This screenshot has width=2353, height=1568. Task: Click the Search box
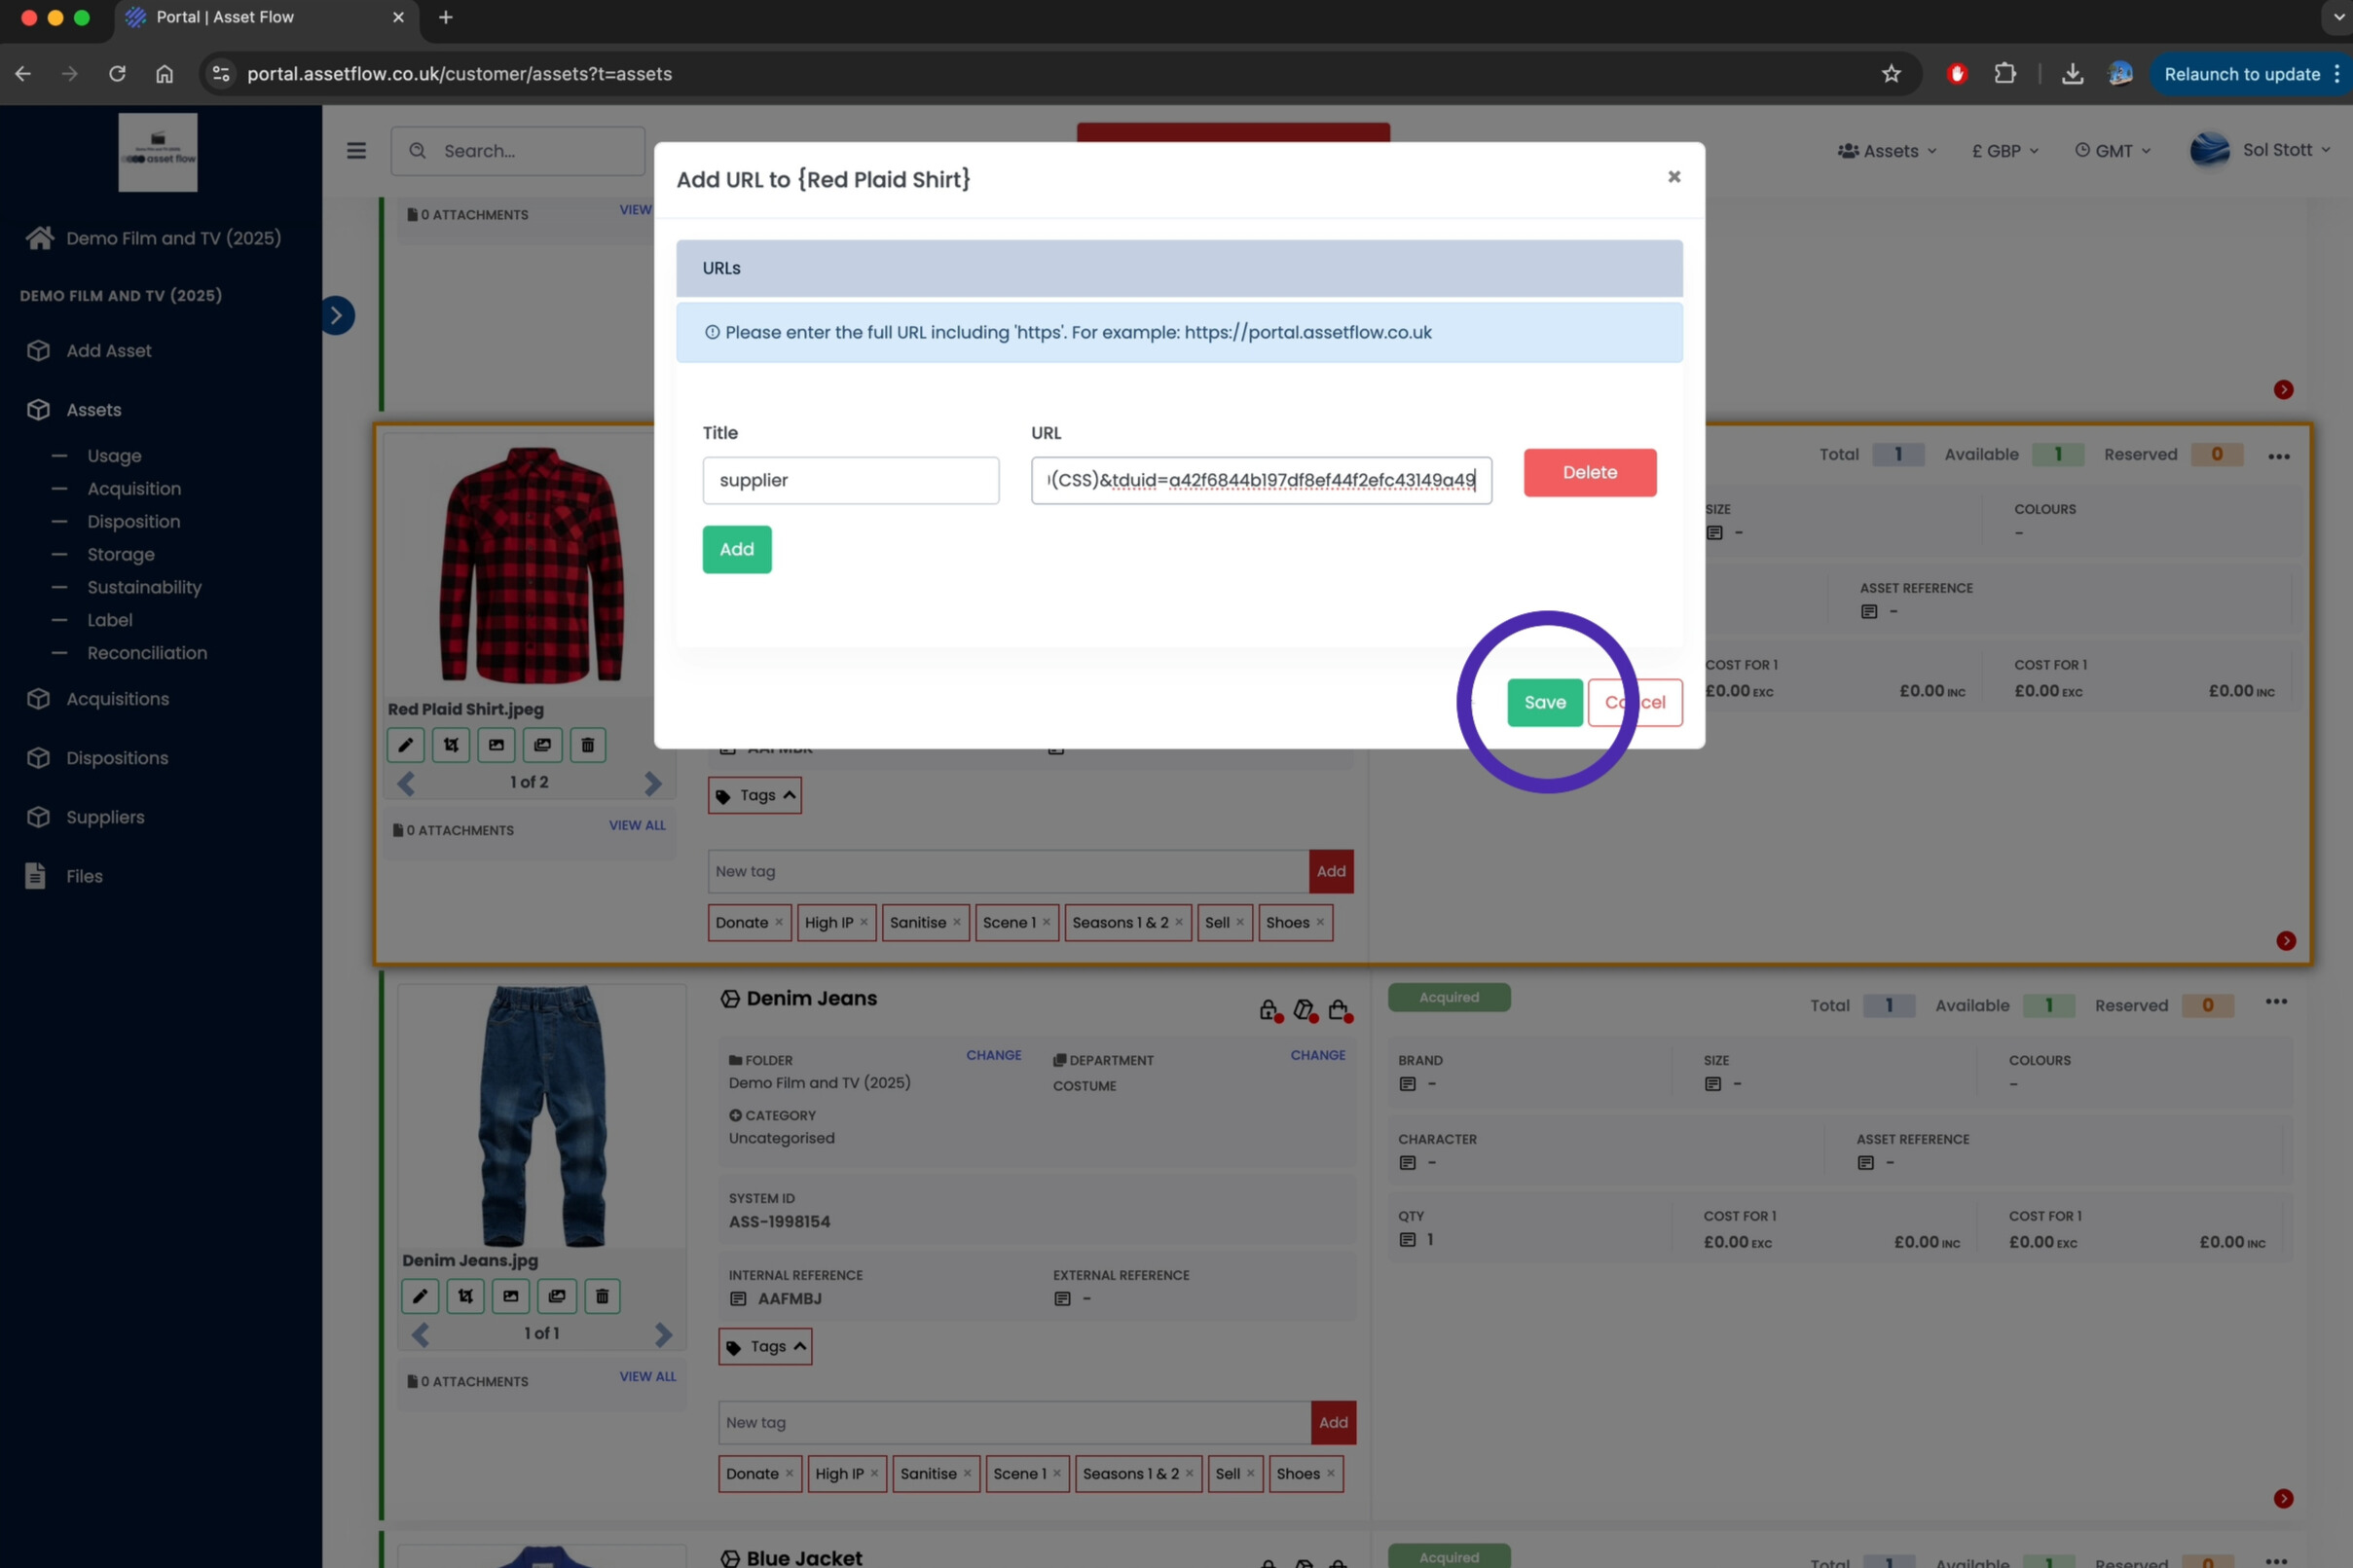pos(517,151)
